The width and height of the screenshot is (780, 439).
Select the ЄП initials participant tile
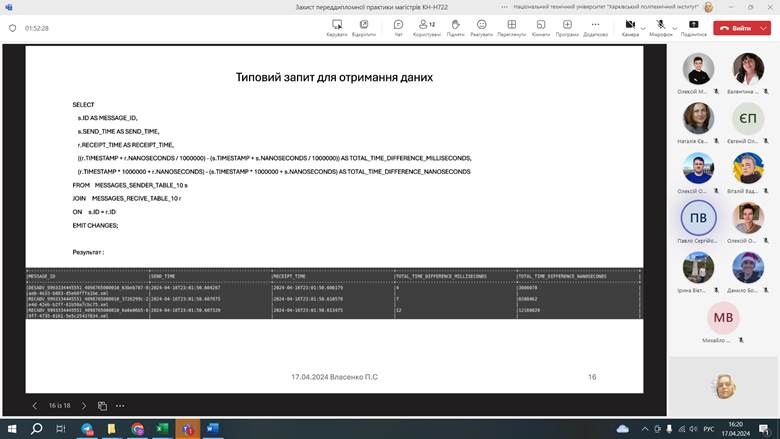pos(748,118)
